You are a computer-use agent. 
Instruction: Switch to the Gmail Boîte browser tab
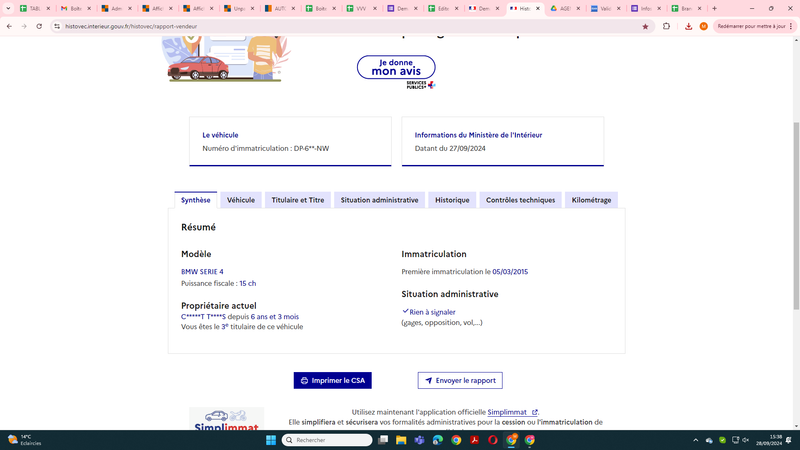76,8
